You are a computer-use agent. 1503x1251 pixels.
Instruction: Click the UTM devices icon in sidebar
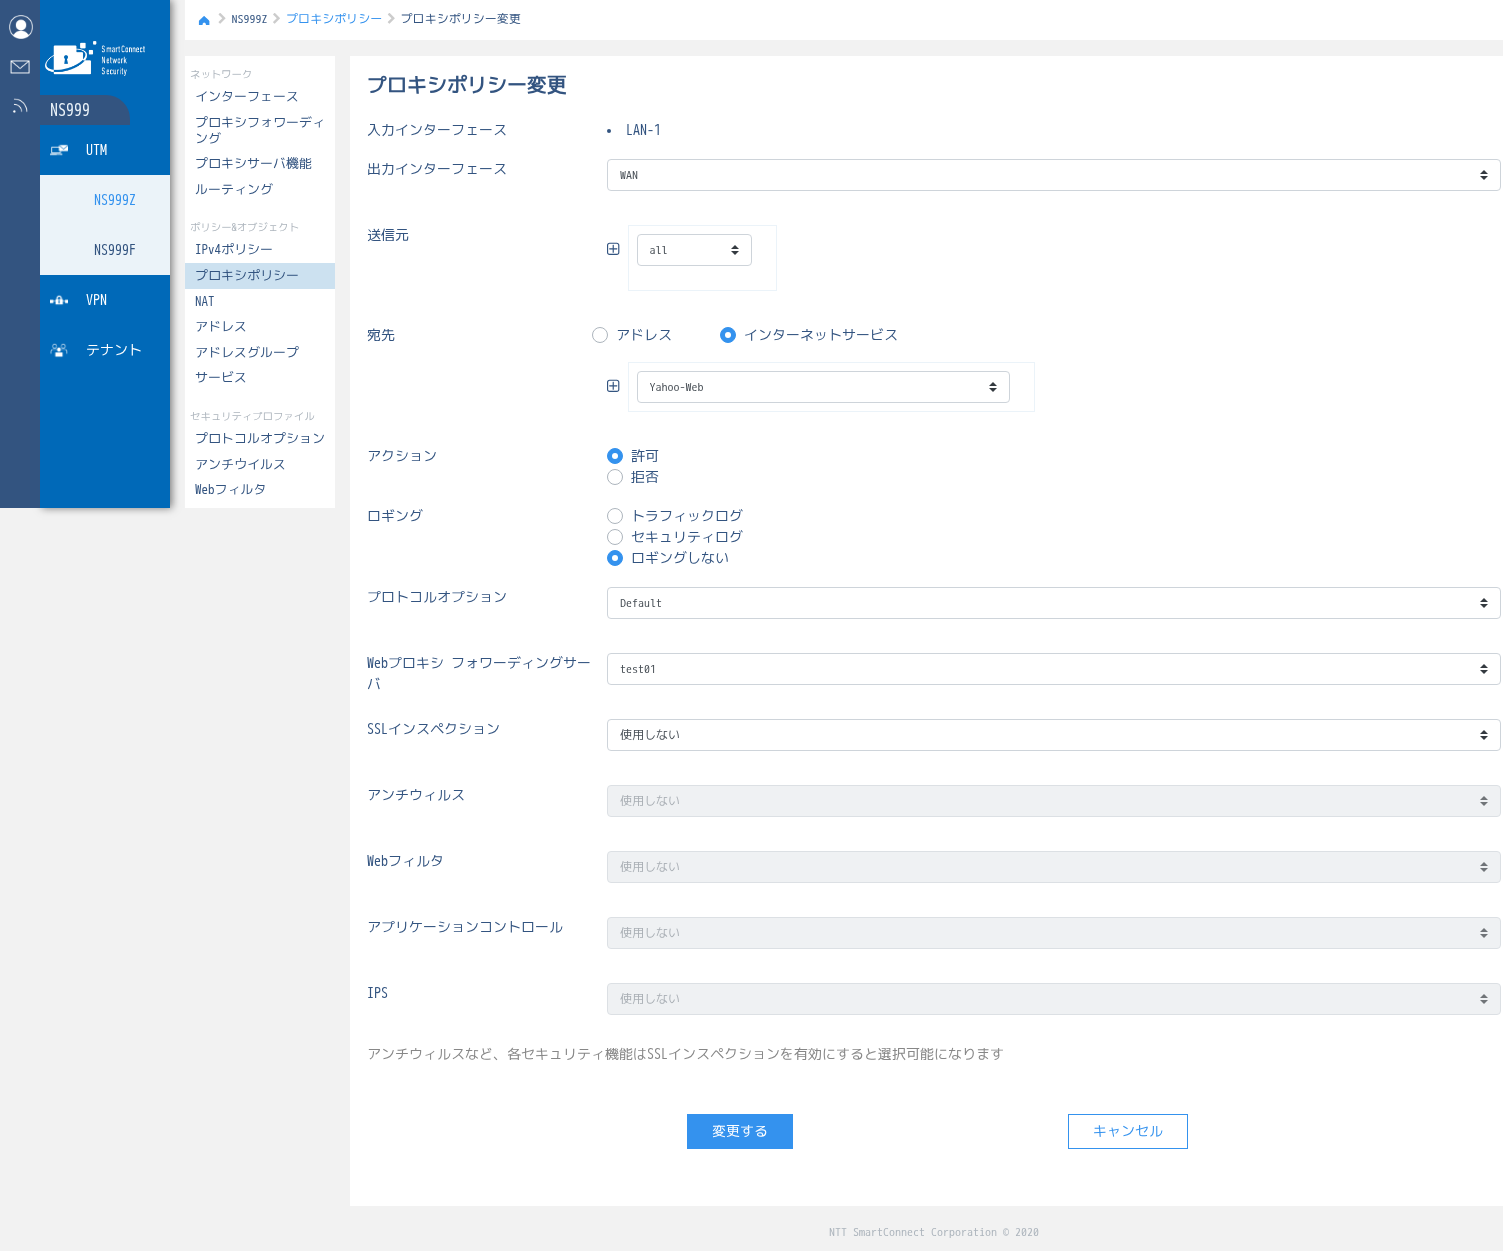(x=59, y=150)
